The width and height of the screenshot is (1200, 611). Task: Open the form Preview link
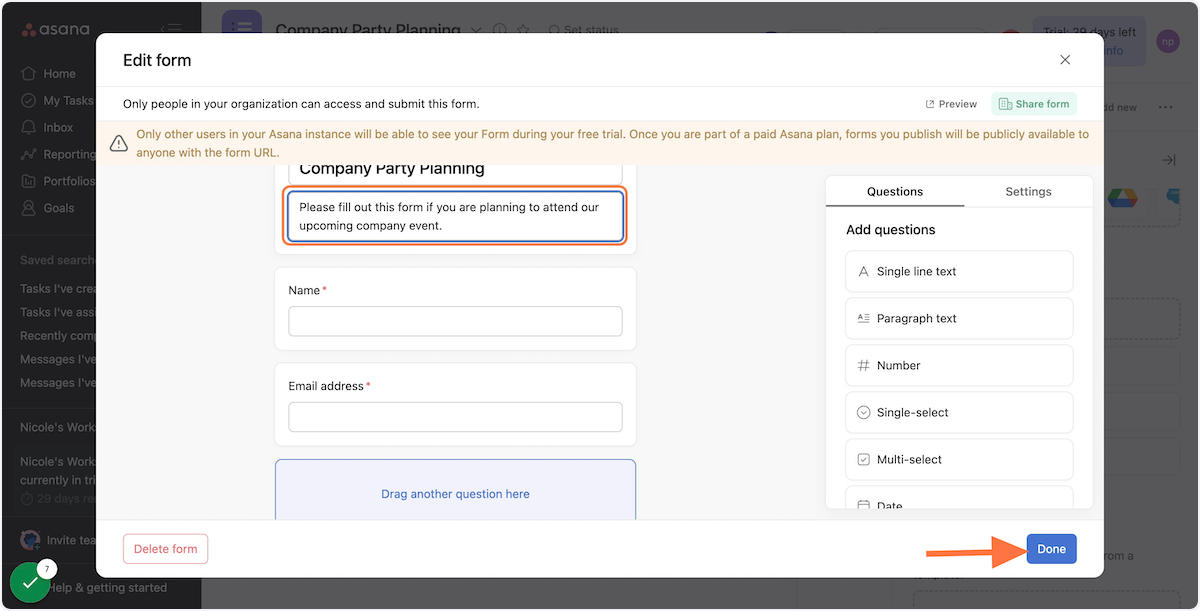tap(951, 104)
